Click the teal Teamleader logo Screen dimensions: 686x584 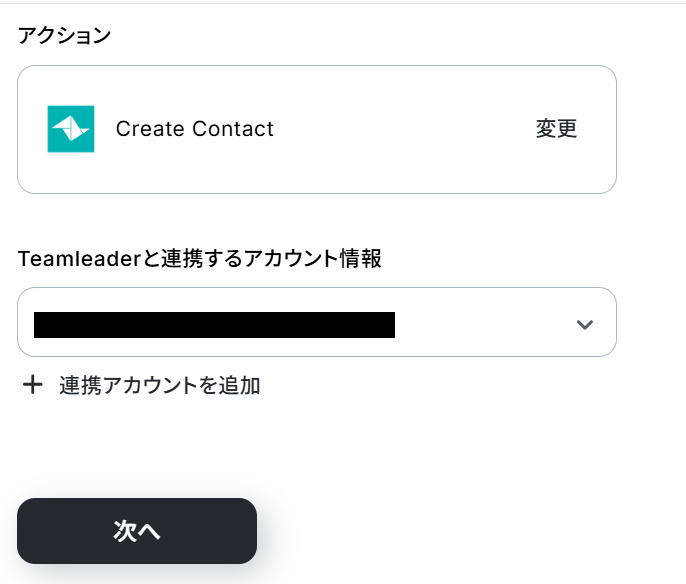click(71, 129)
